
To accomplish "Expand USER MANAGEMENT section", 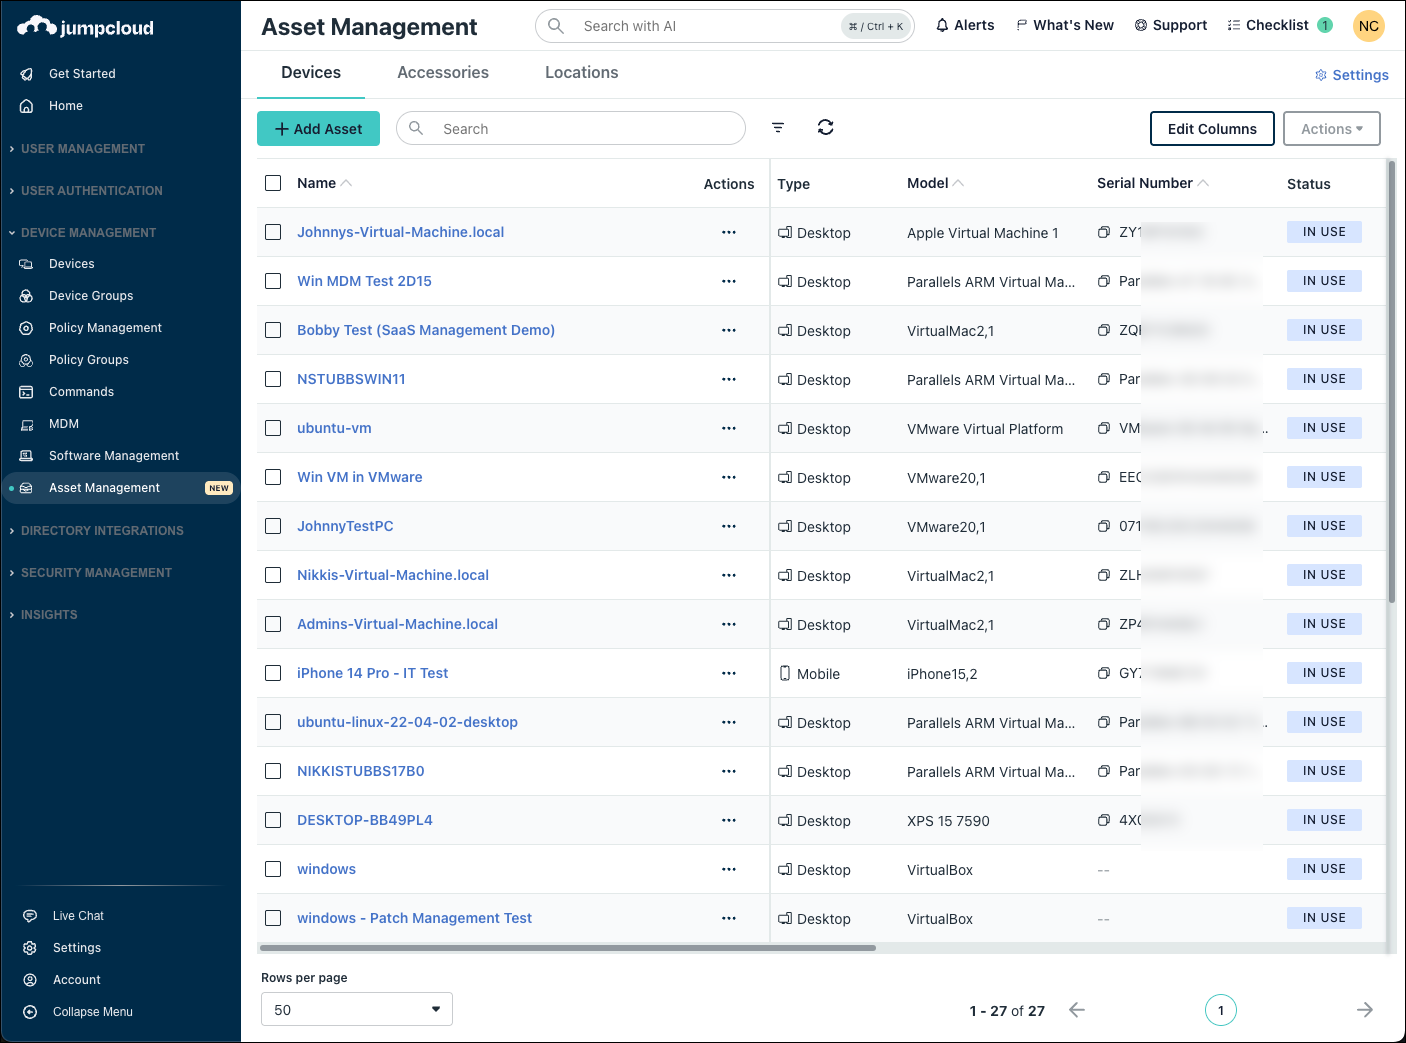I will (x=83, y=149).
